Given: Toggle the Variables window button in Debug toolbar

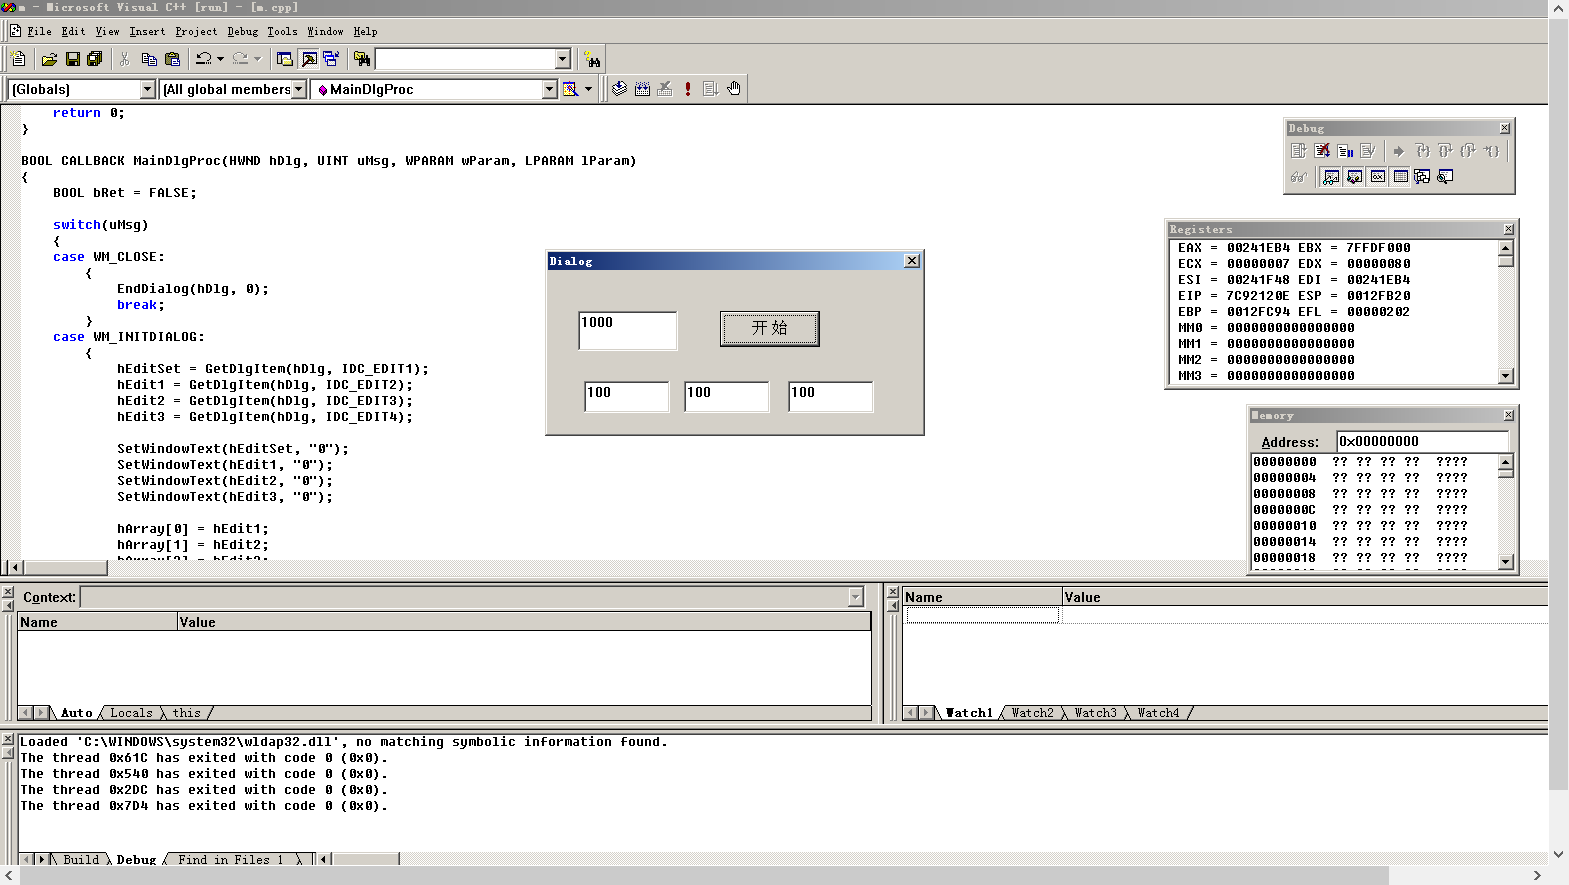Looking at the screenshot, I should (1354, 177).
